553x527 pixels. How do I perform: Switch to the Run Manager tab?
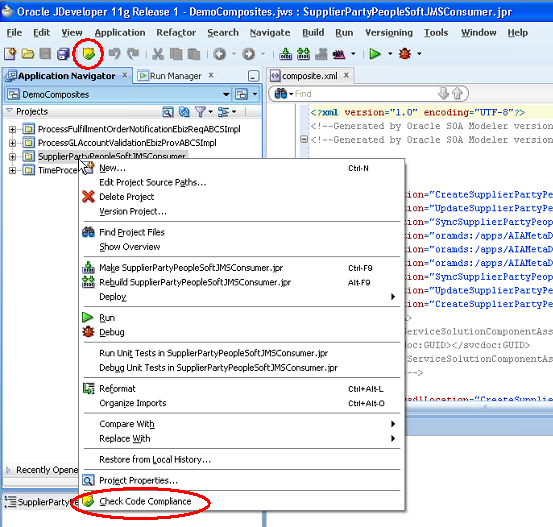(x=175, y=76)
